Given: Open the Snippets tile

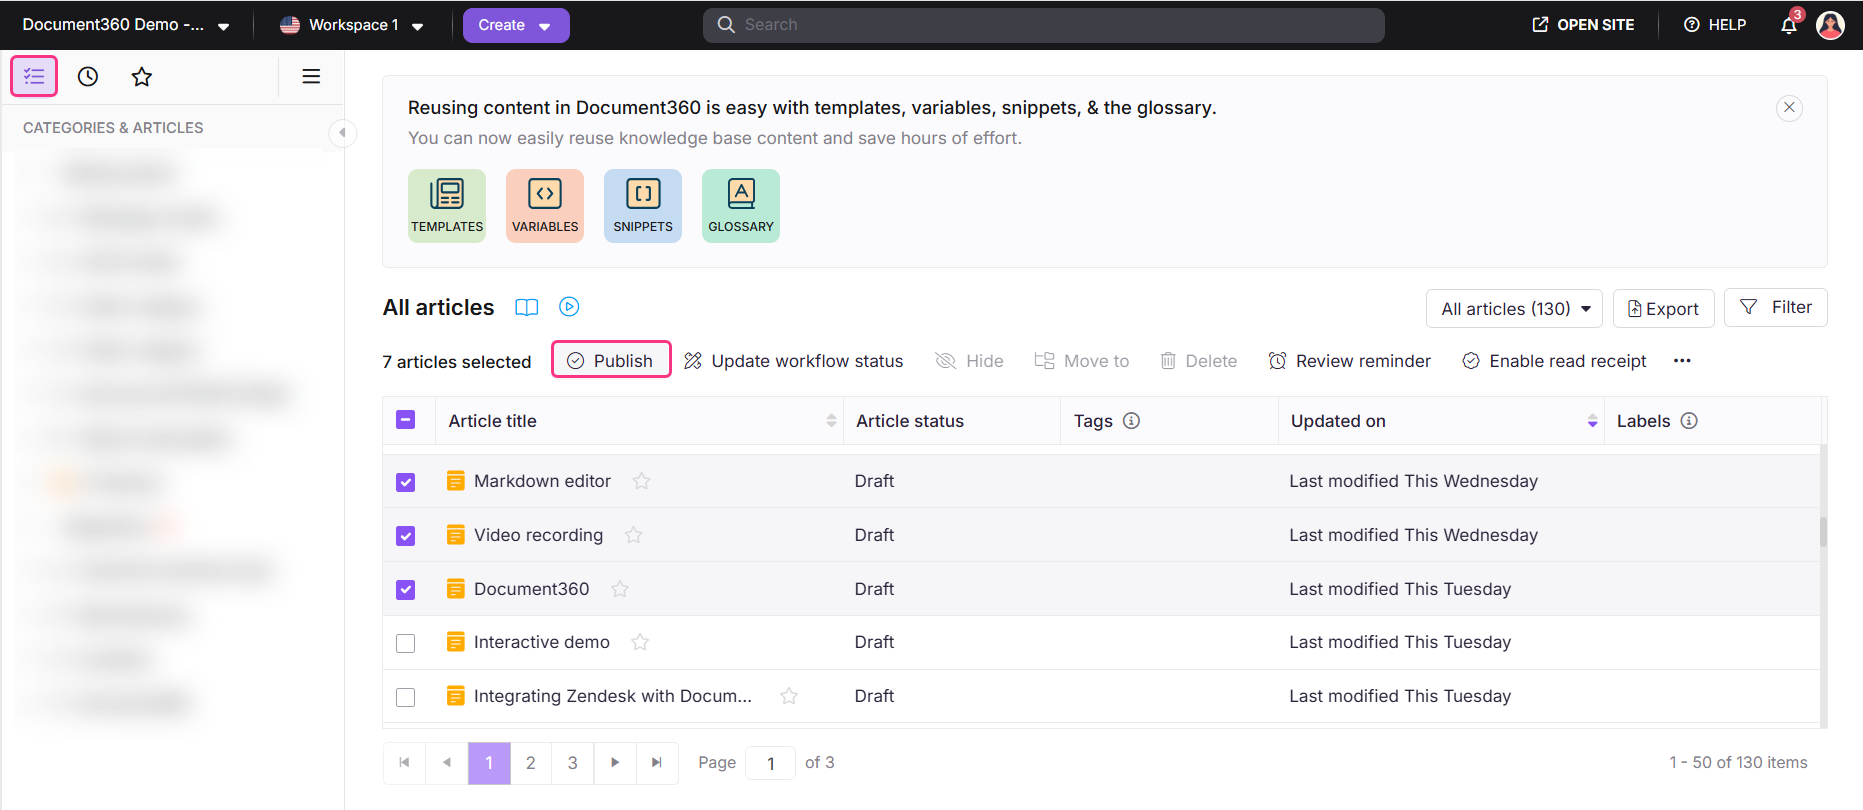Looking at the screenshot, I should (x=643, y=205).
